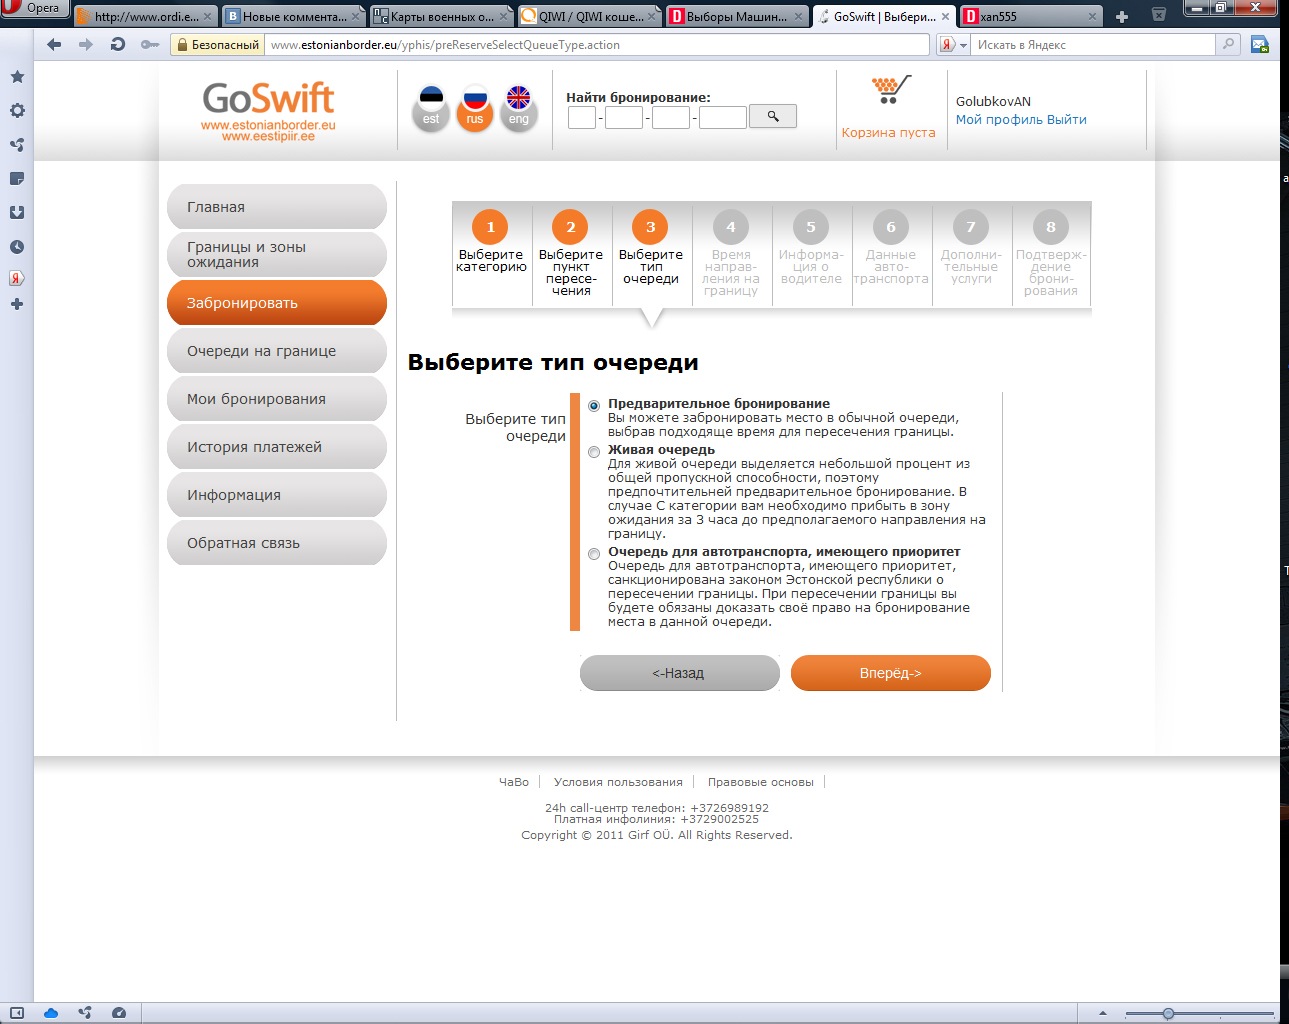
Task: Switch to the xan555 browser tab
Action: pos(1030,17)
